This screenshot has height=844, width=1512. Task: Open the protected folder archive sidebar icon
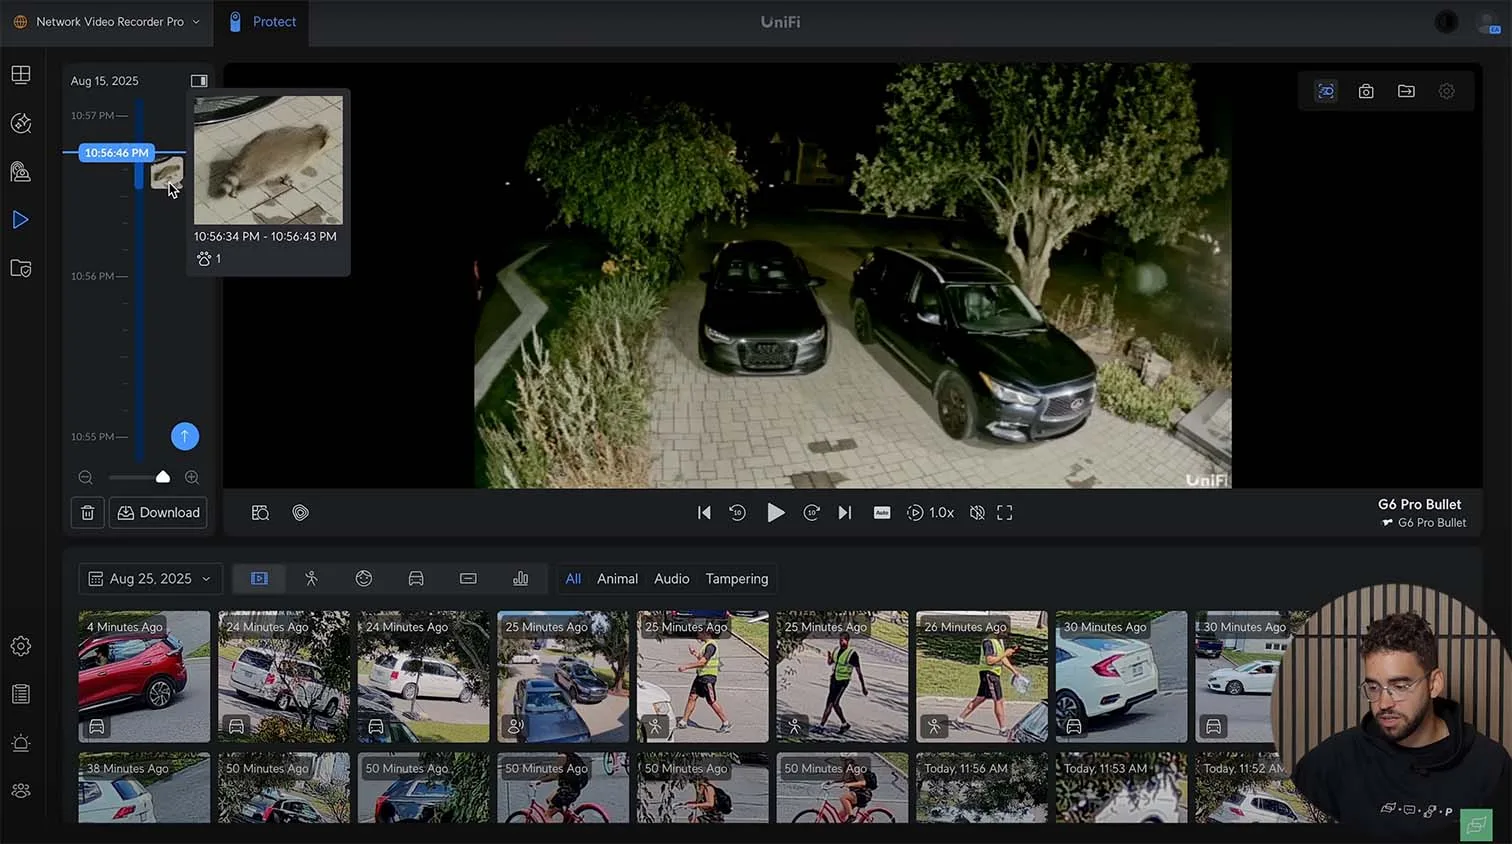pyautogui.click(x=21, y=268)
